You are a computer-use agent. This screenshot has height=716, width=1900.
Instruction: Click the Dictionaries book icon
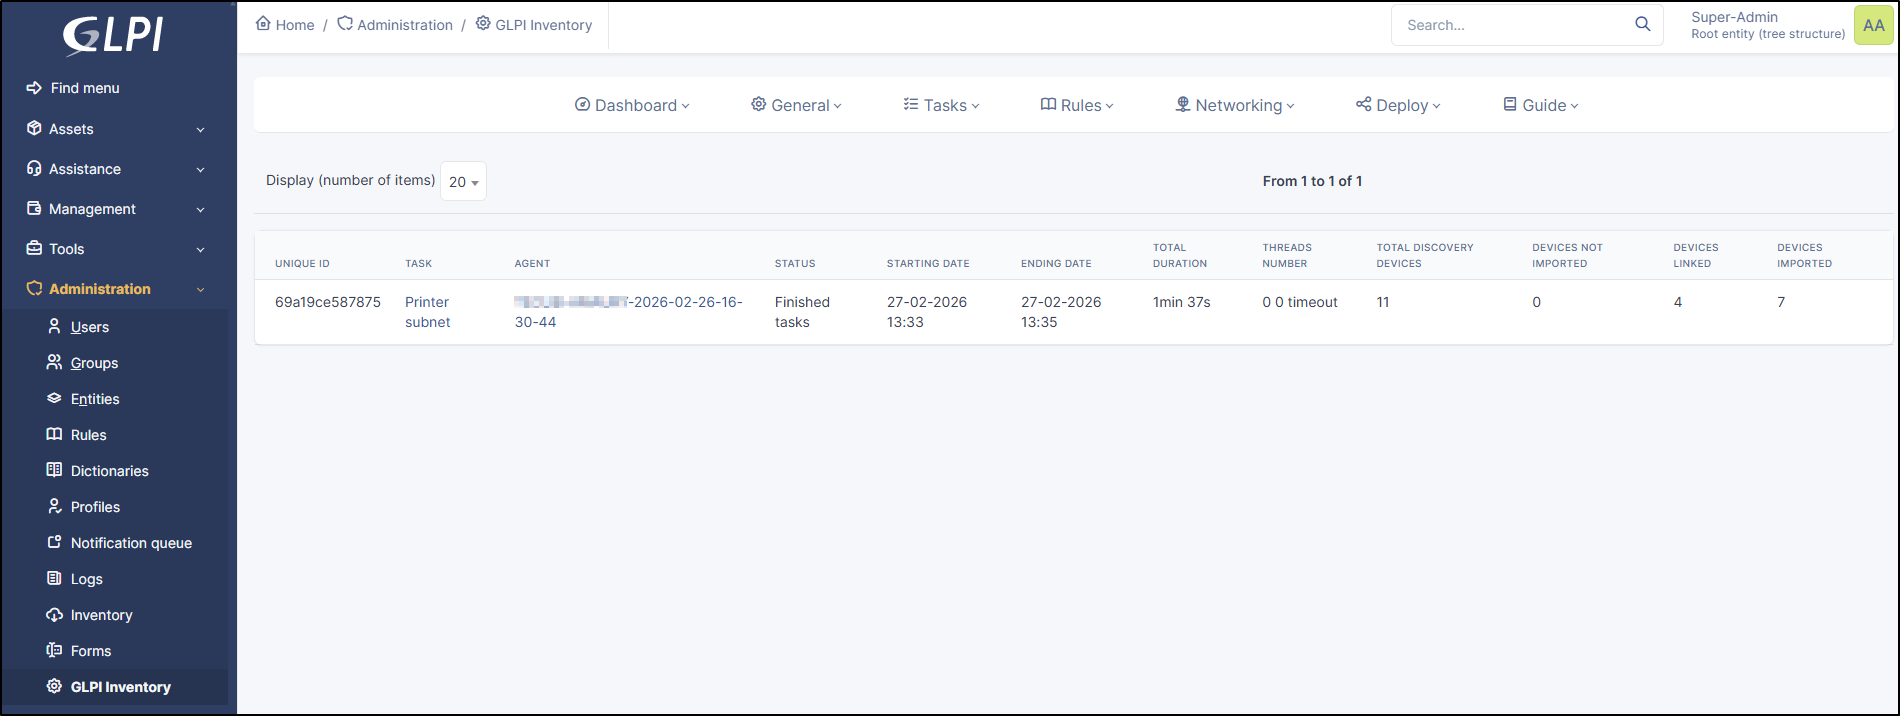(x=55, y=470)
